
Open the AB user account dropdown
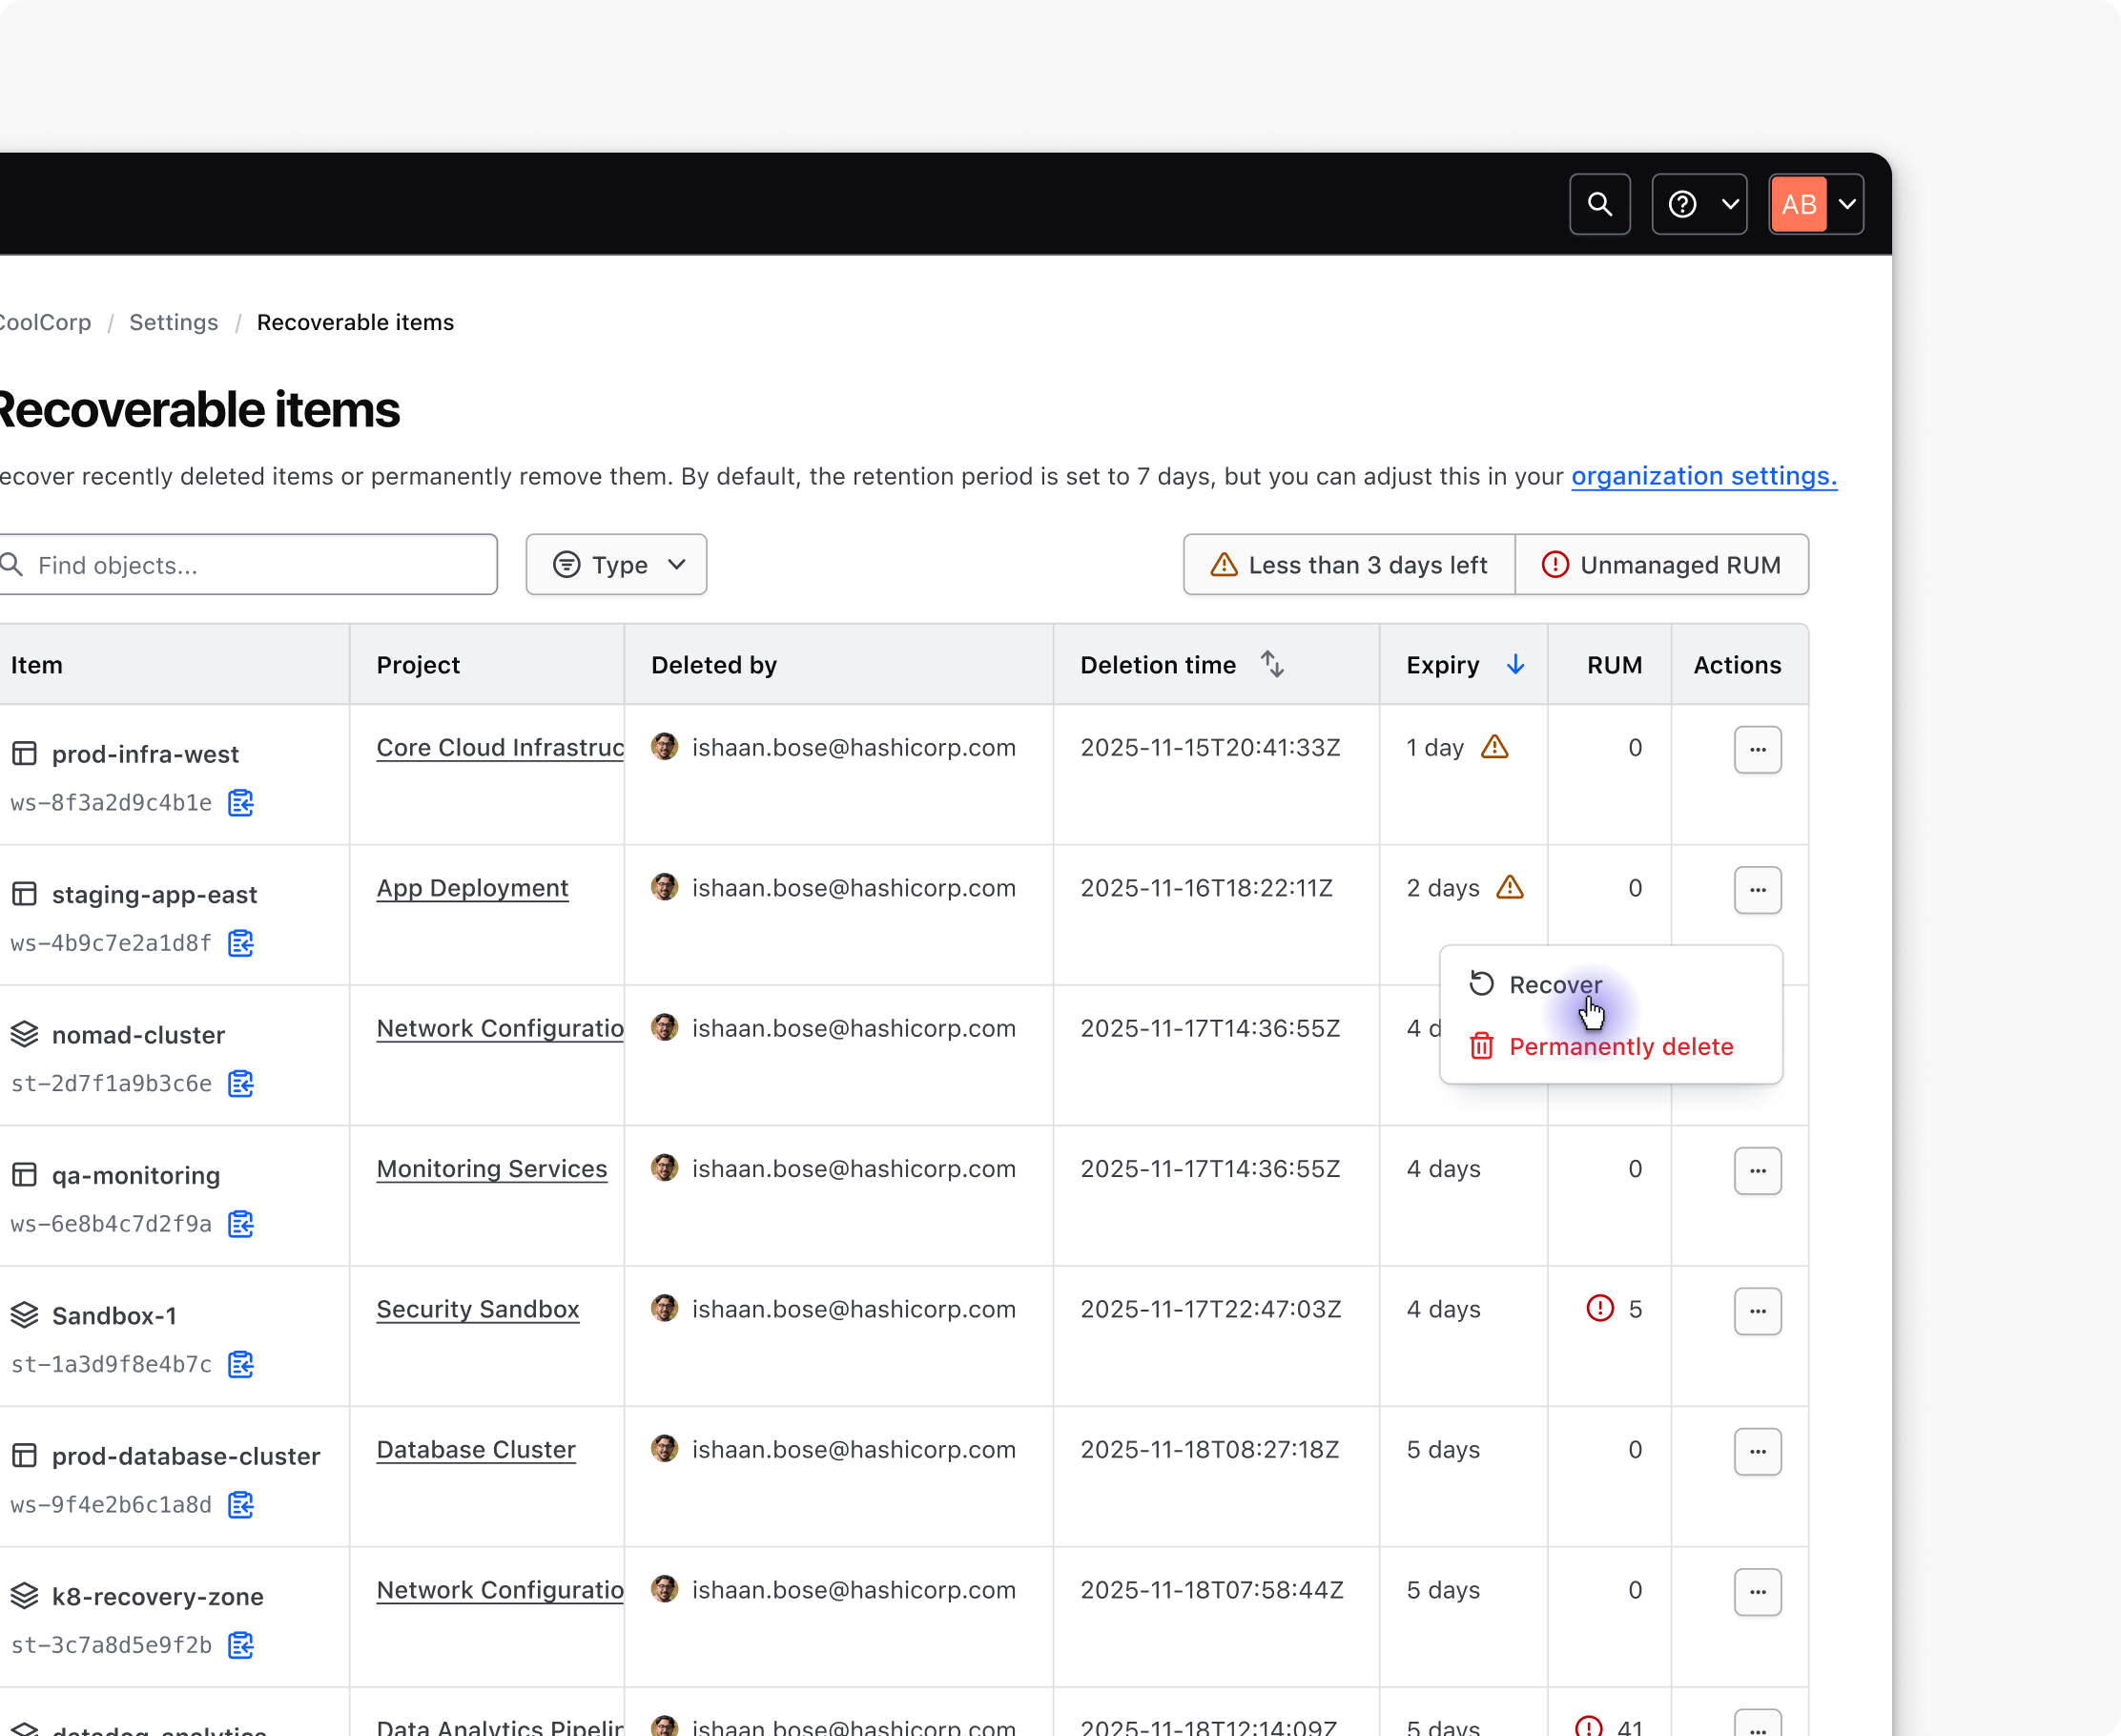(1816, 204)
